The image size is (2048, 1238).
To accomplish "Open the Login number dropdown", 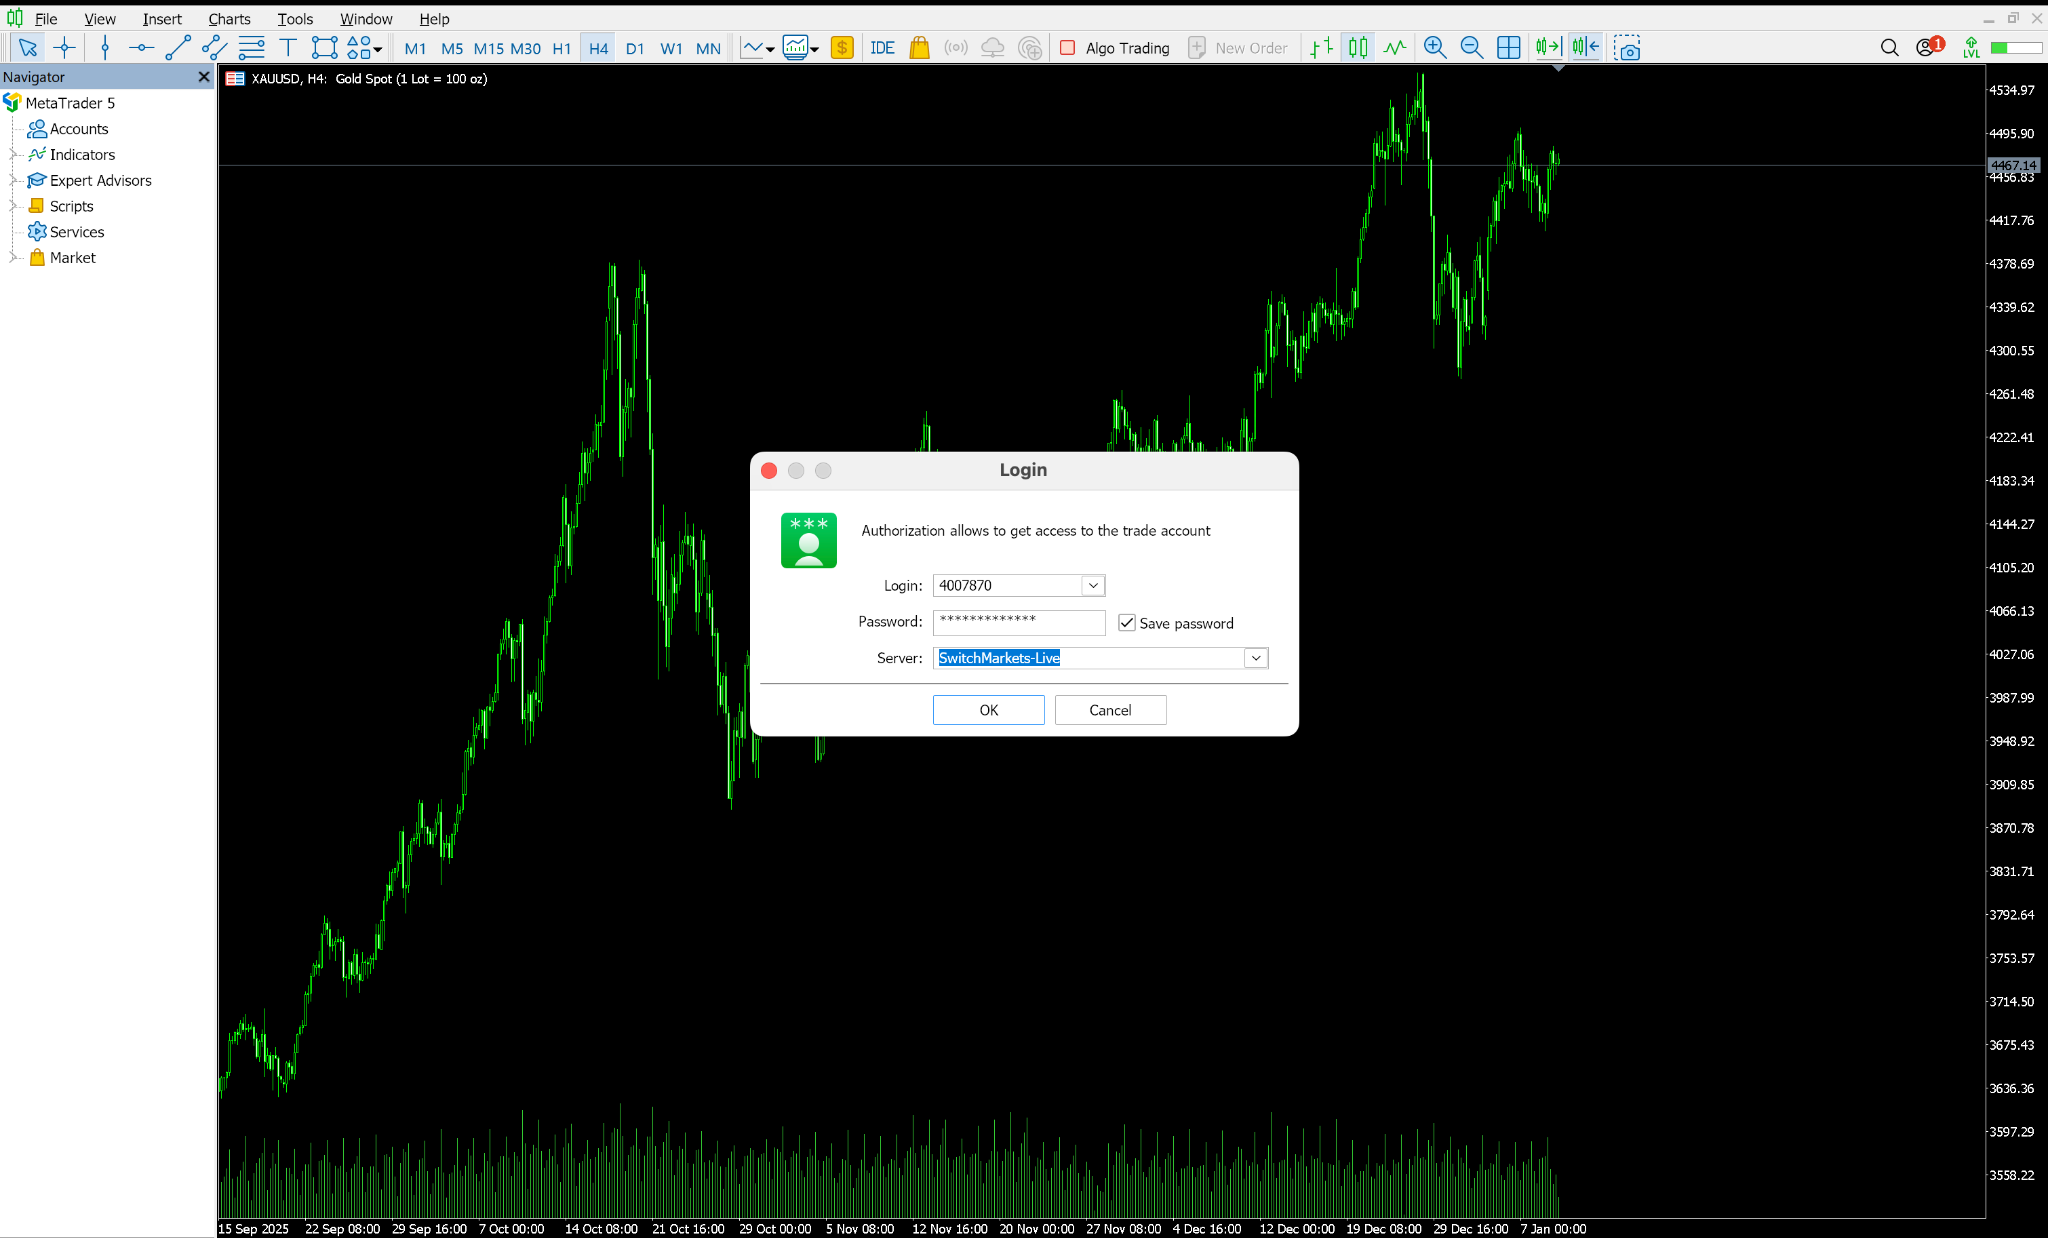I will click(1093, 585).
